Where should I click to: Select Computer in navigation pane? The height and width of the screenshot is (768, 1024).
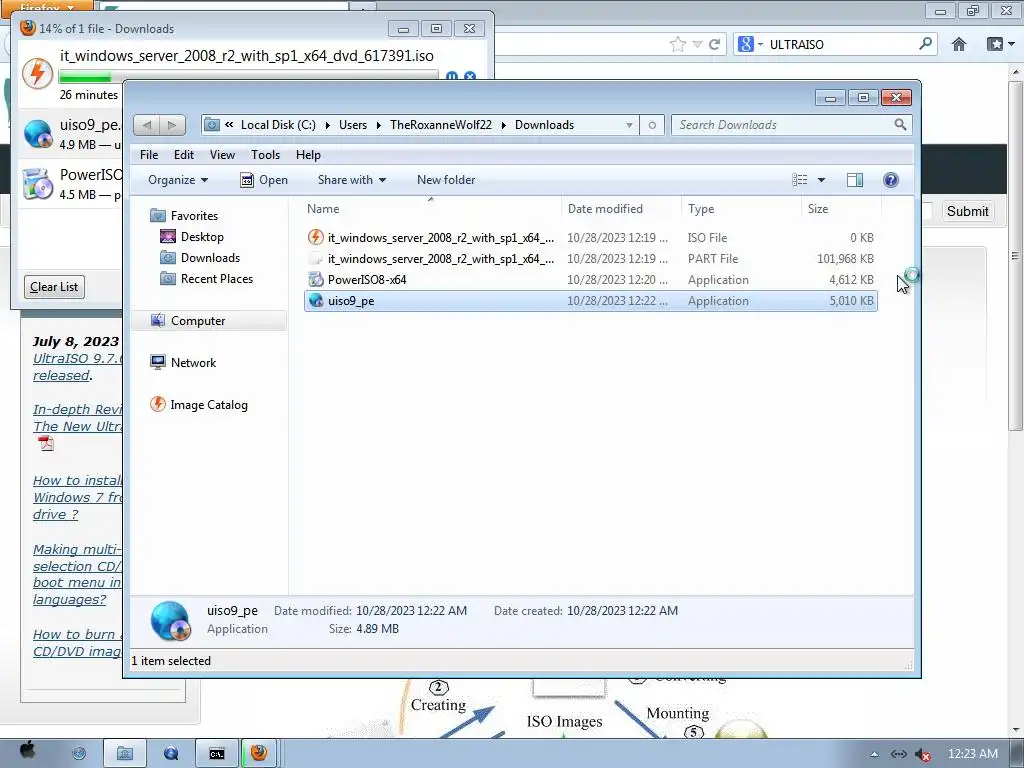tap(198, 321)
